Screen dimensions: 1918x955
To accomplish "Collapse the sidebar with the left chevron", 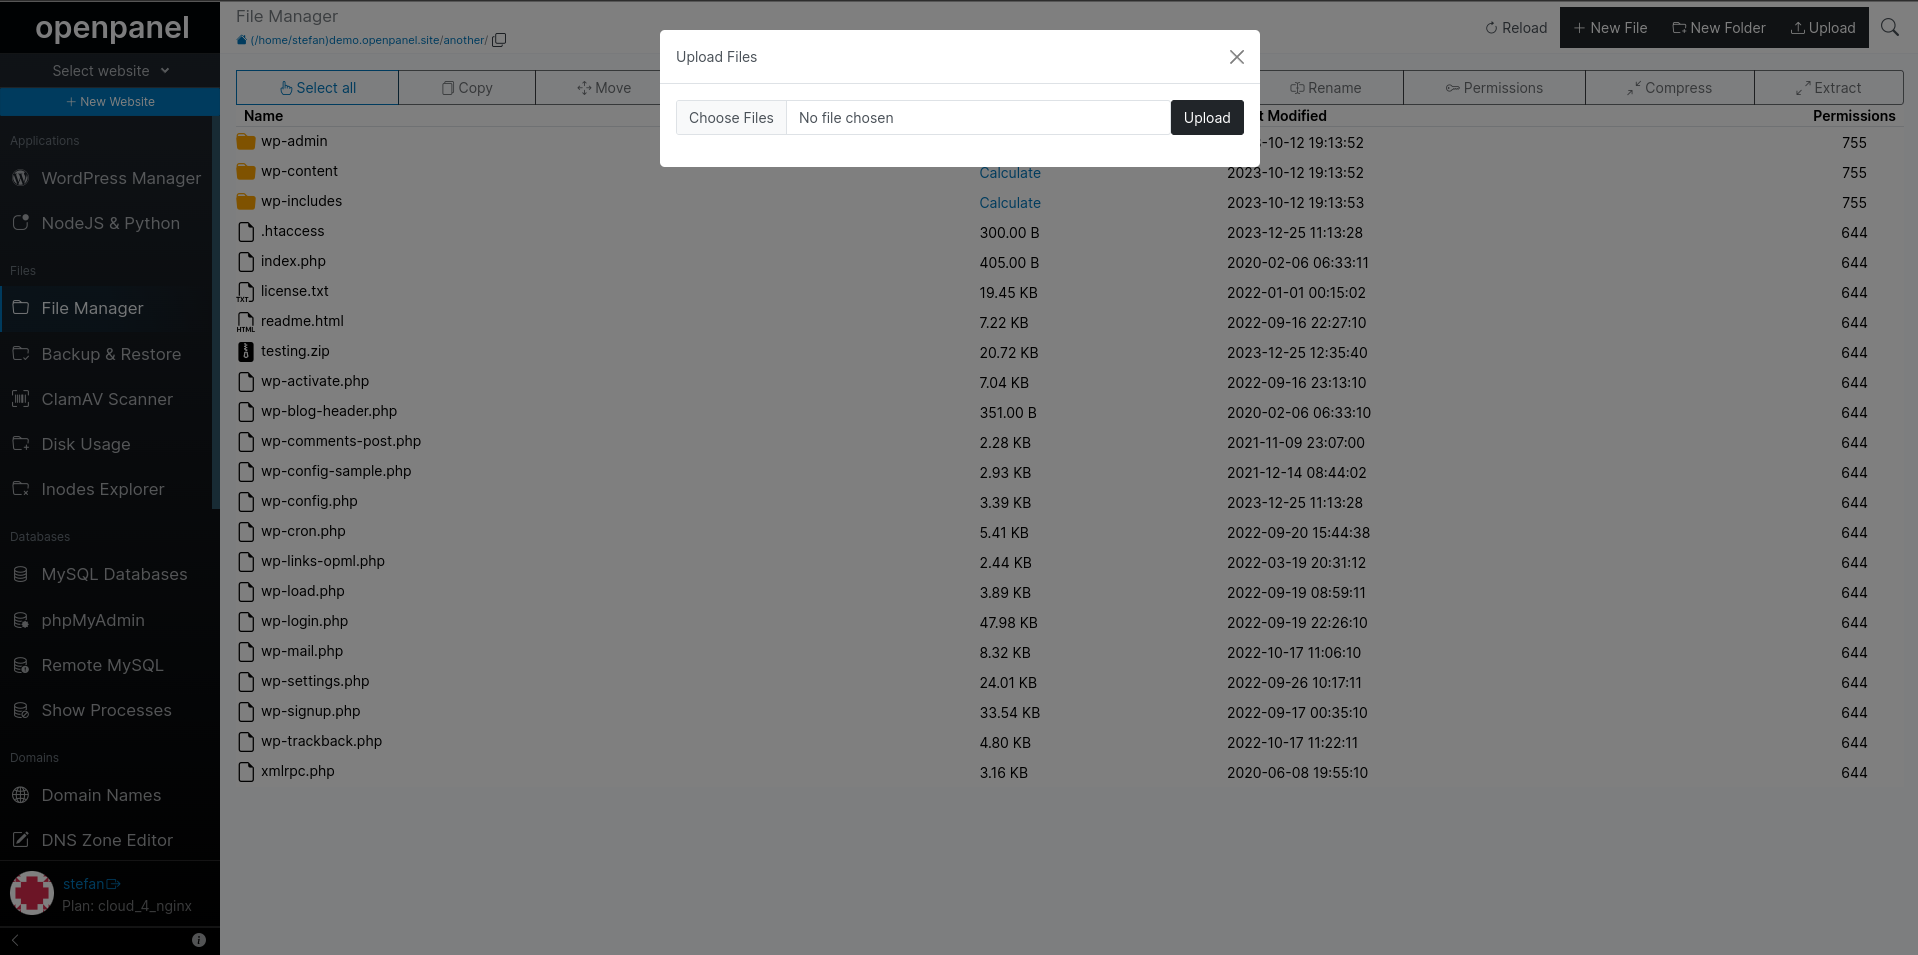I will (x=15, y=940).
